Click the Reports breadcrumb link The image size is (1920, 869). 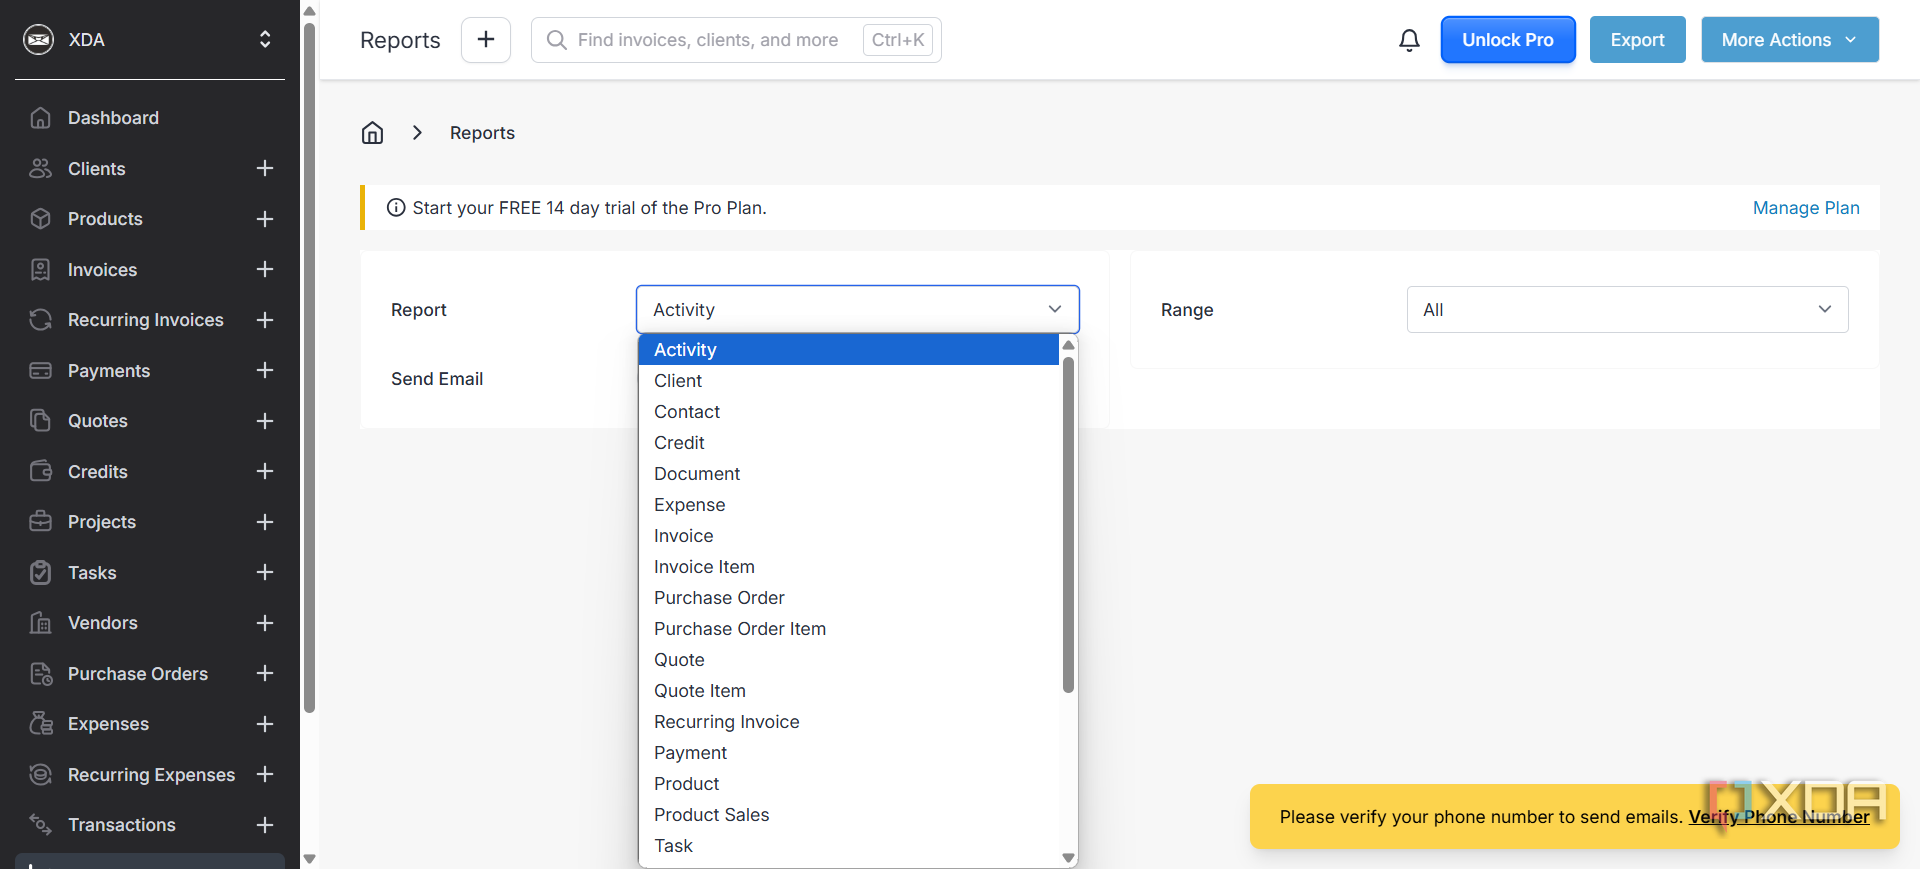482,133
